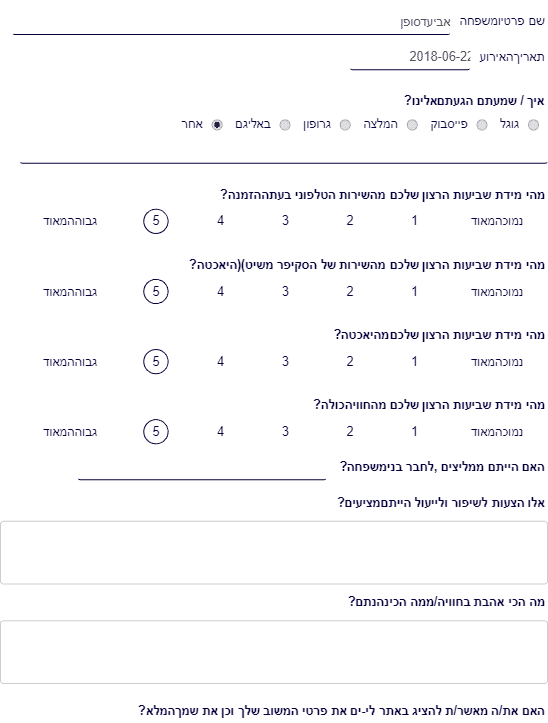Image resolution: width=548 pixels, height=723 pixels.
Task: Rate overall experience satisfaction as 3
Action: coord(285,432)
